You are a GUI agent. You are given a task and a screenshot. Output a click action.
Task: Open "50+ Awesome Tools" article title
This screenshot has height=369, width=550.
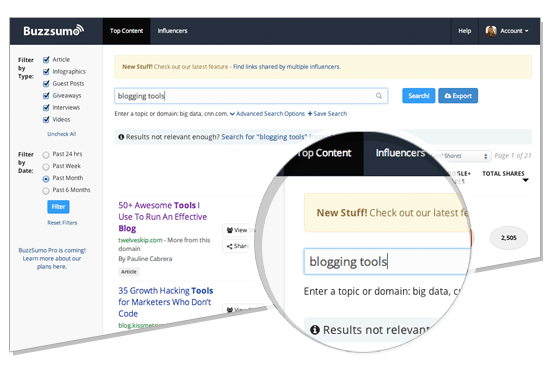coord(162,217)
